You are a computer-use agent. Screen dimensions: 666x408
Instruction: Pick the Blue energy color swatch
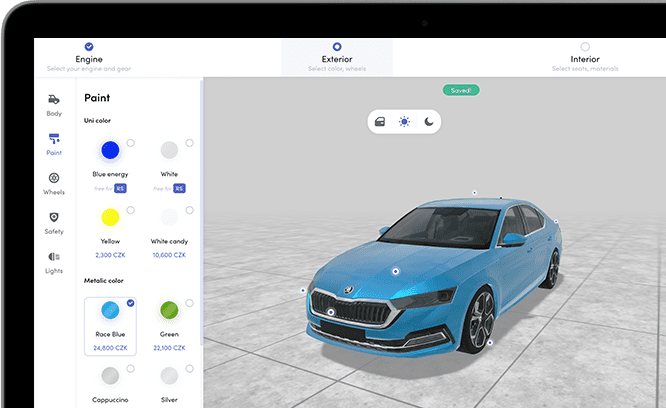point(110,150)
